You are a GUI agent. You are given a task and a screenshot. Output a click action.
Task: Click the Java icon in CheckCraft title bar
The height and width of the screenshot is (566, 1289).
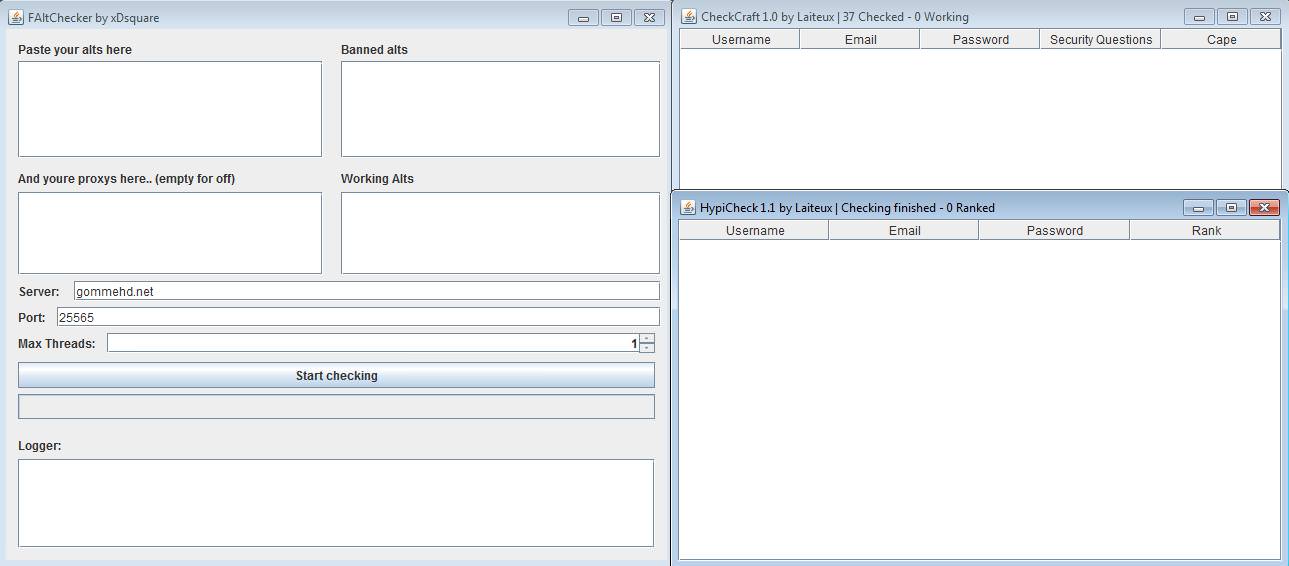689,16
